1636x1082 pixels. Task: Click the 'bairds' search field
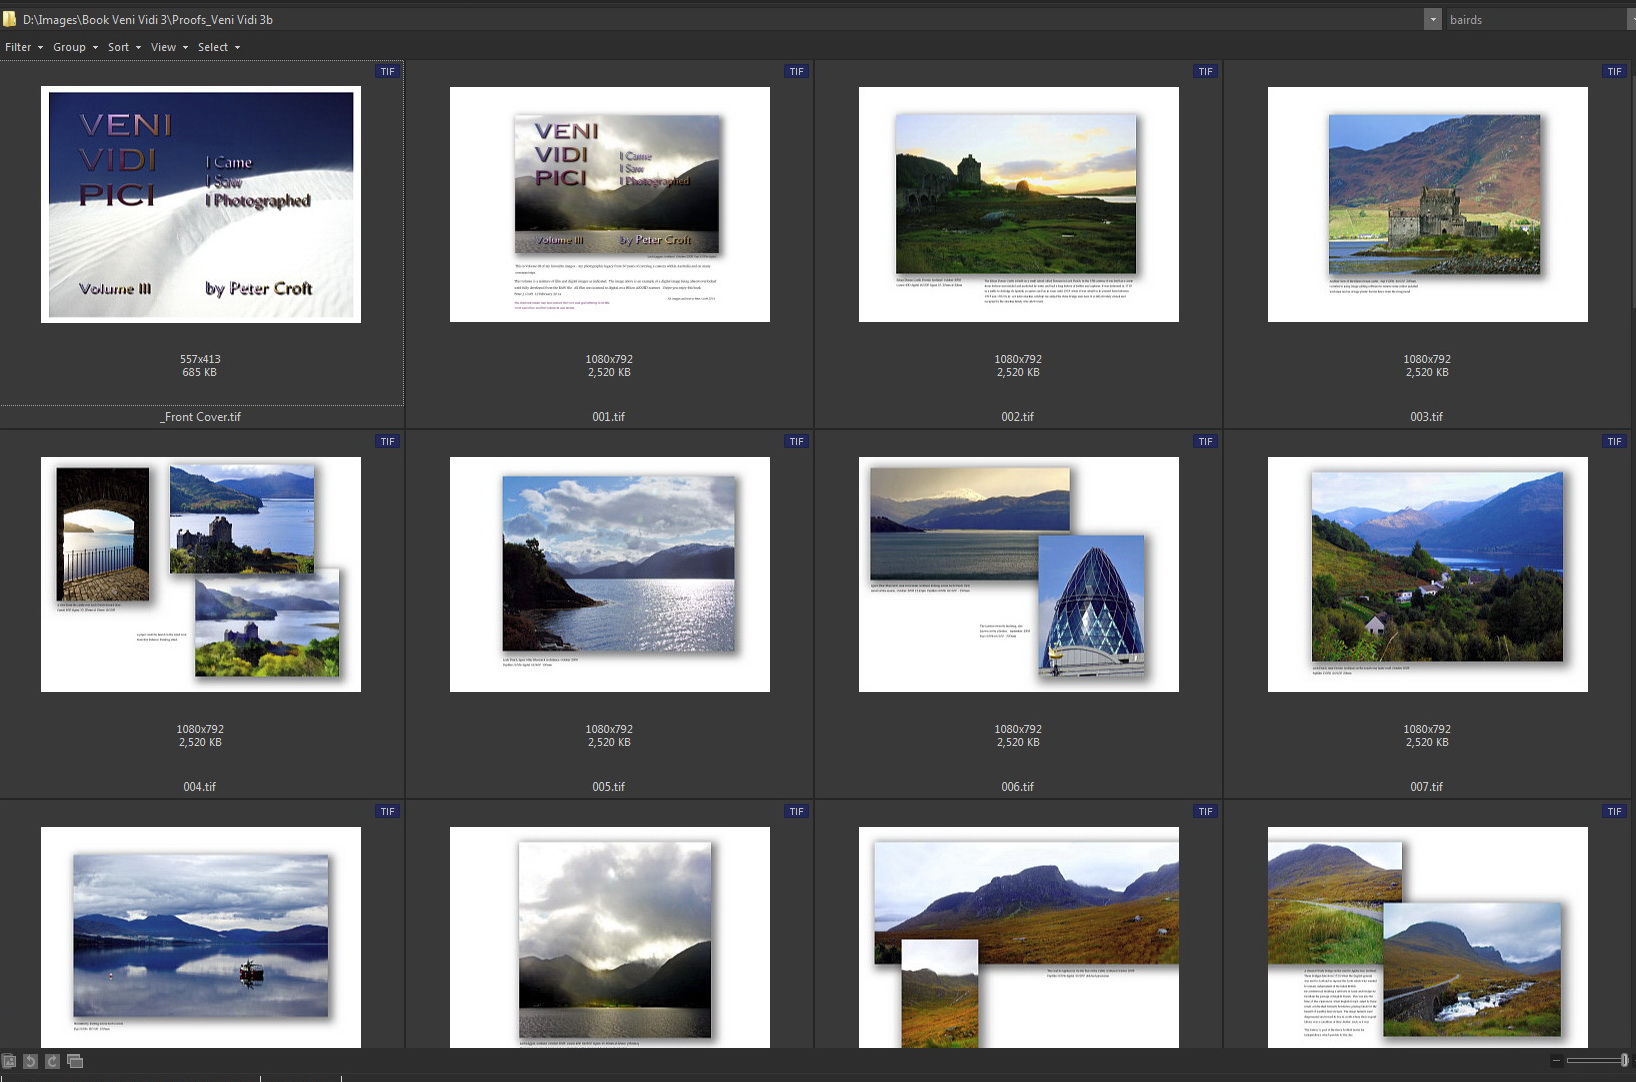1530,19
